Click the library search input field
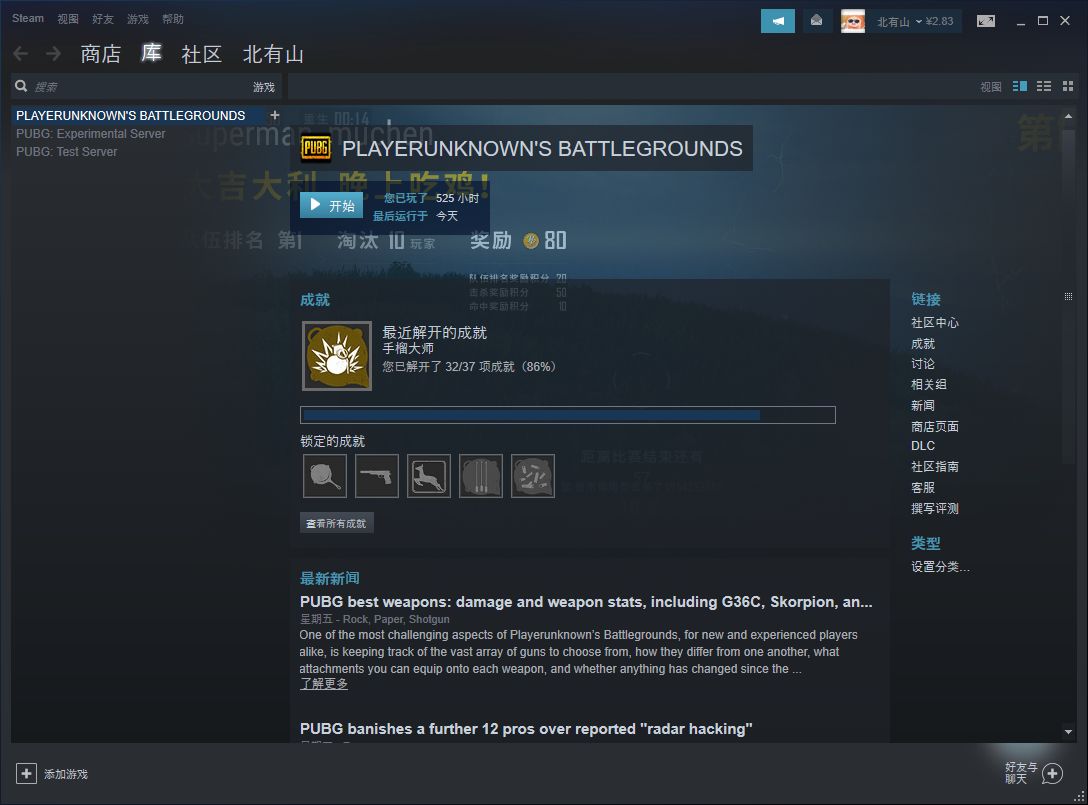Viewport: 1088px width, 805px height. 141,87
